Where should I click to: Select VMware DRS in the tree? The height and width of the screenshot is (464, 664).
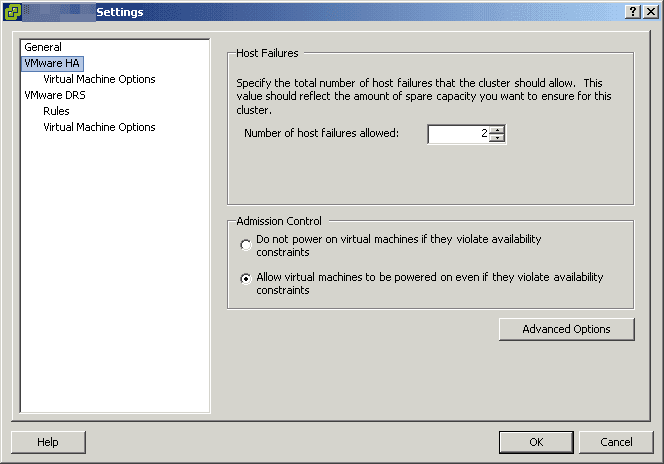pyautogui.click(x=55, y=95)
